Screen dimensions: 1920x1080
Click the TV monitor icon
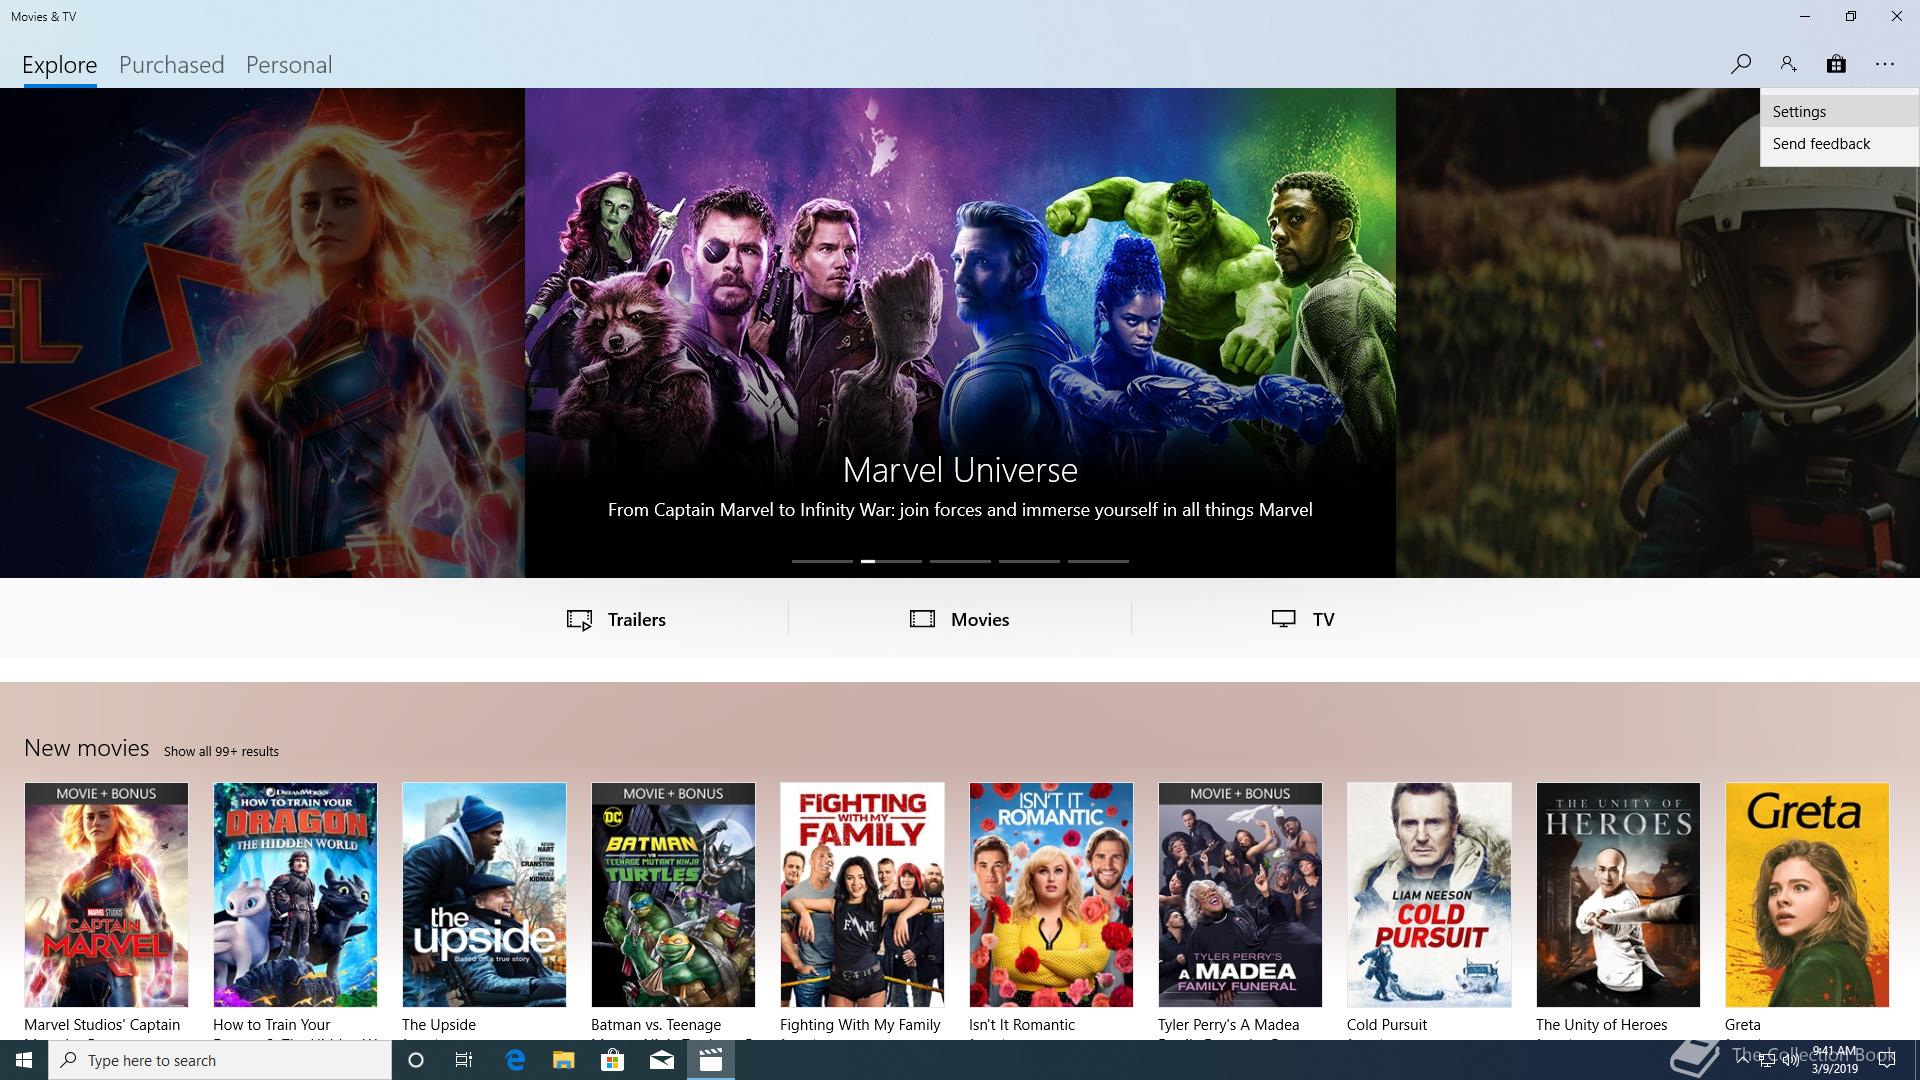[x=1284, y=619]
